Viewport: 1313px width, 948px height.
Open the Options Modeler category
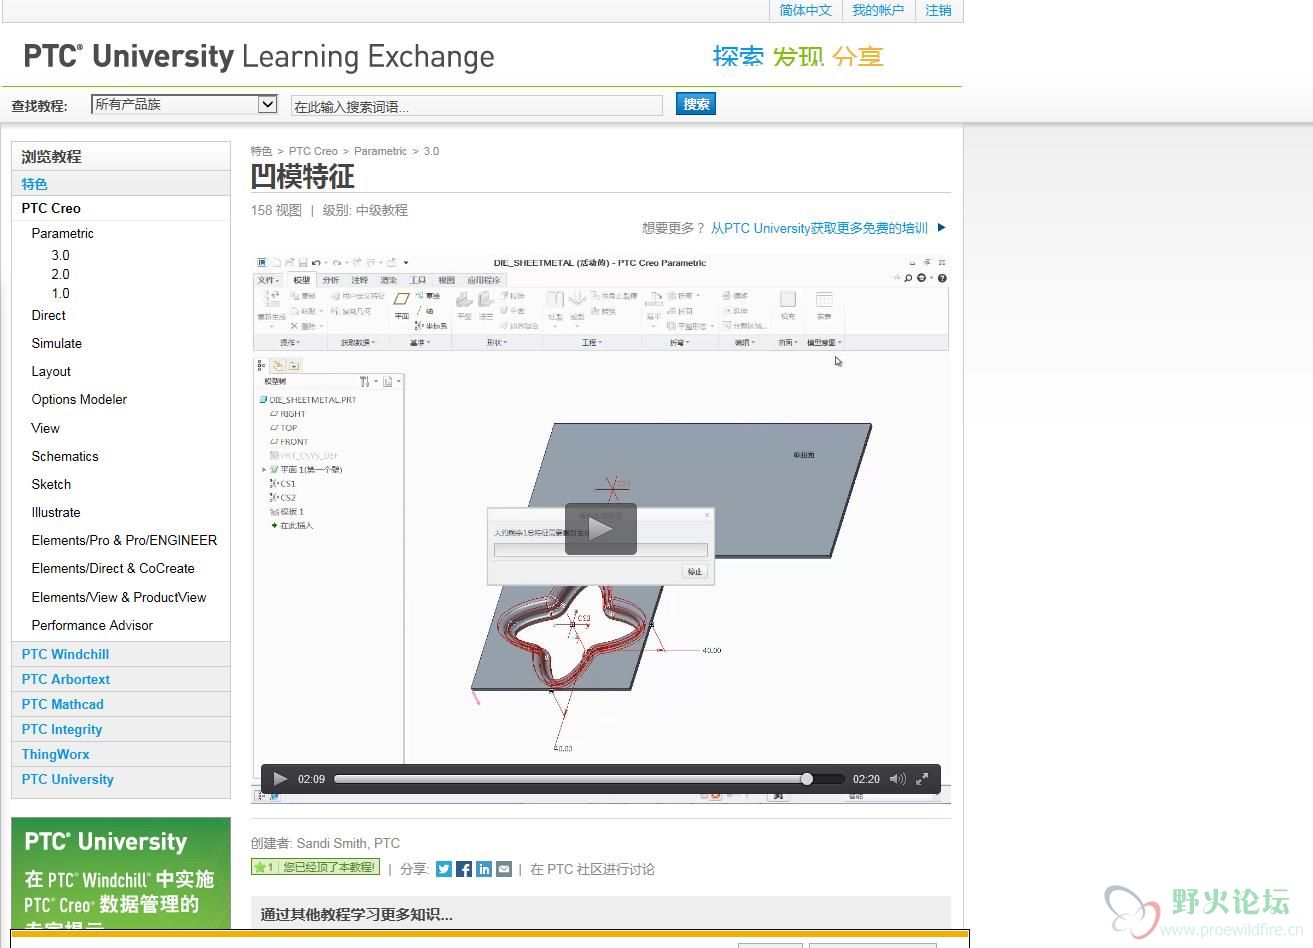(x=79, y=399)
